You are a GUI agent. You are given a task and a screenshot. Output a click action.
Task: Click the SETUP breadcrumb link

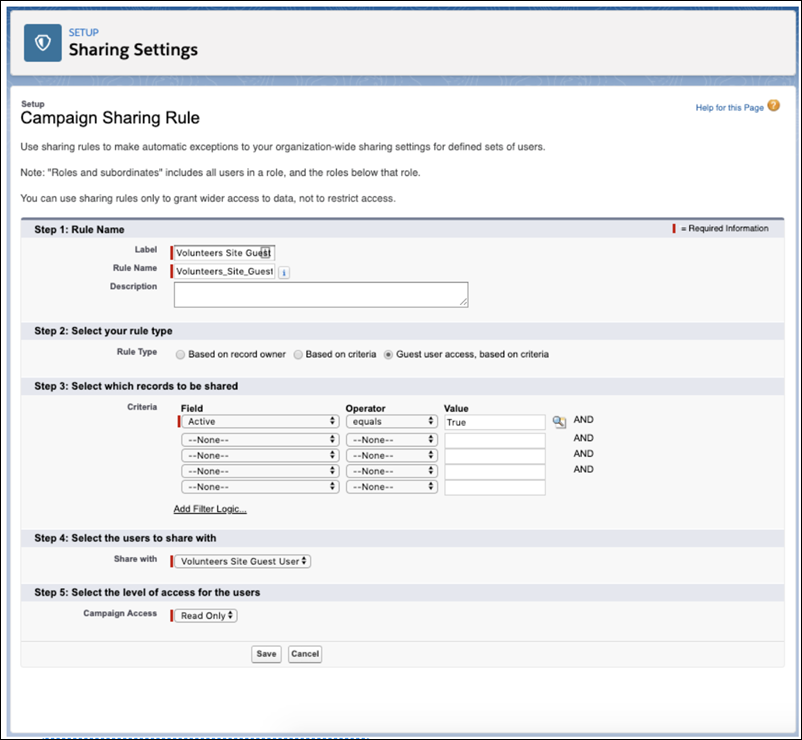83,32
